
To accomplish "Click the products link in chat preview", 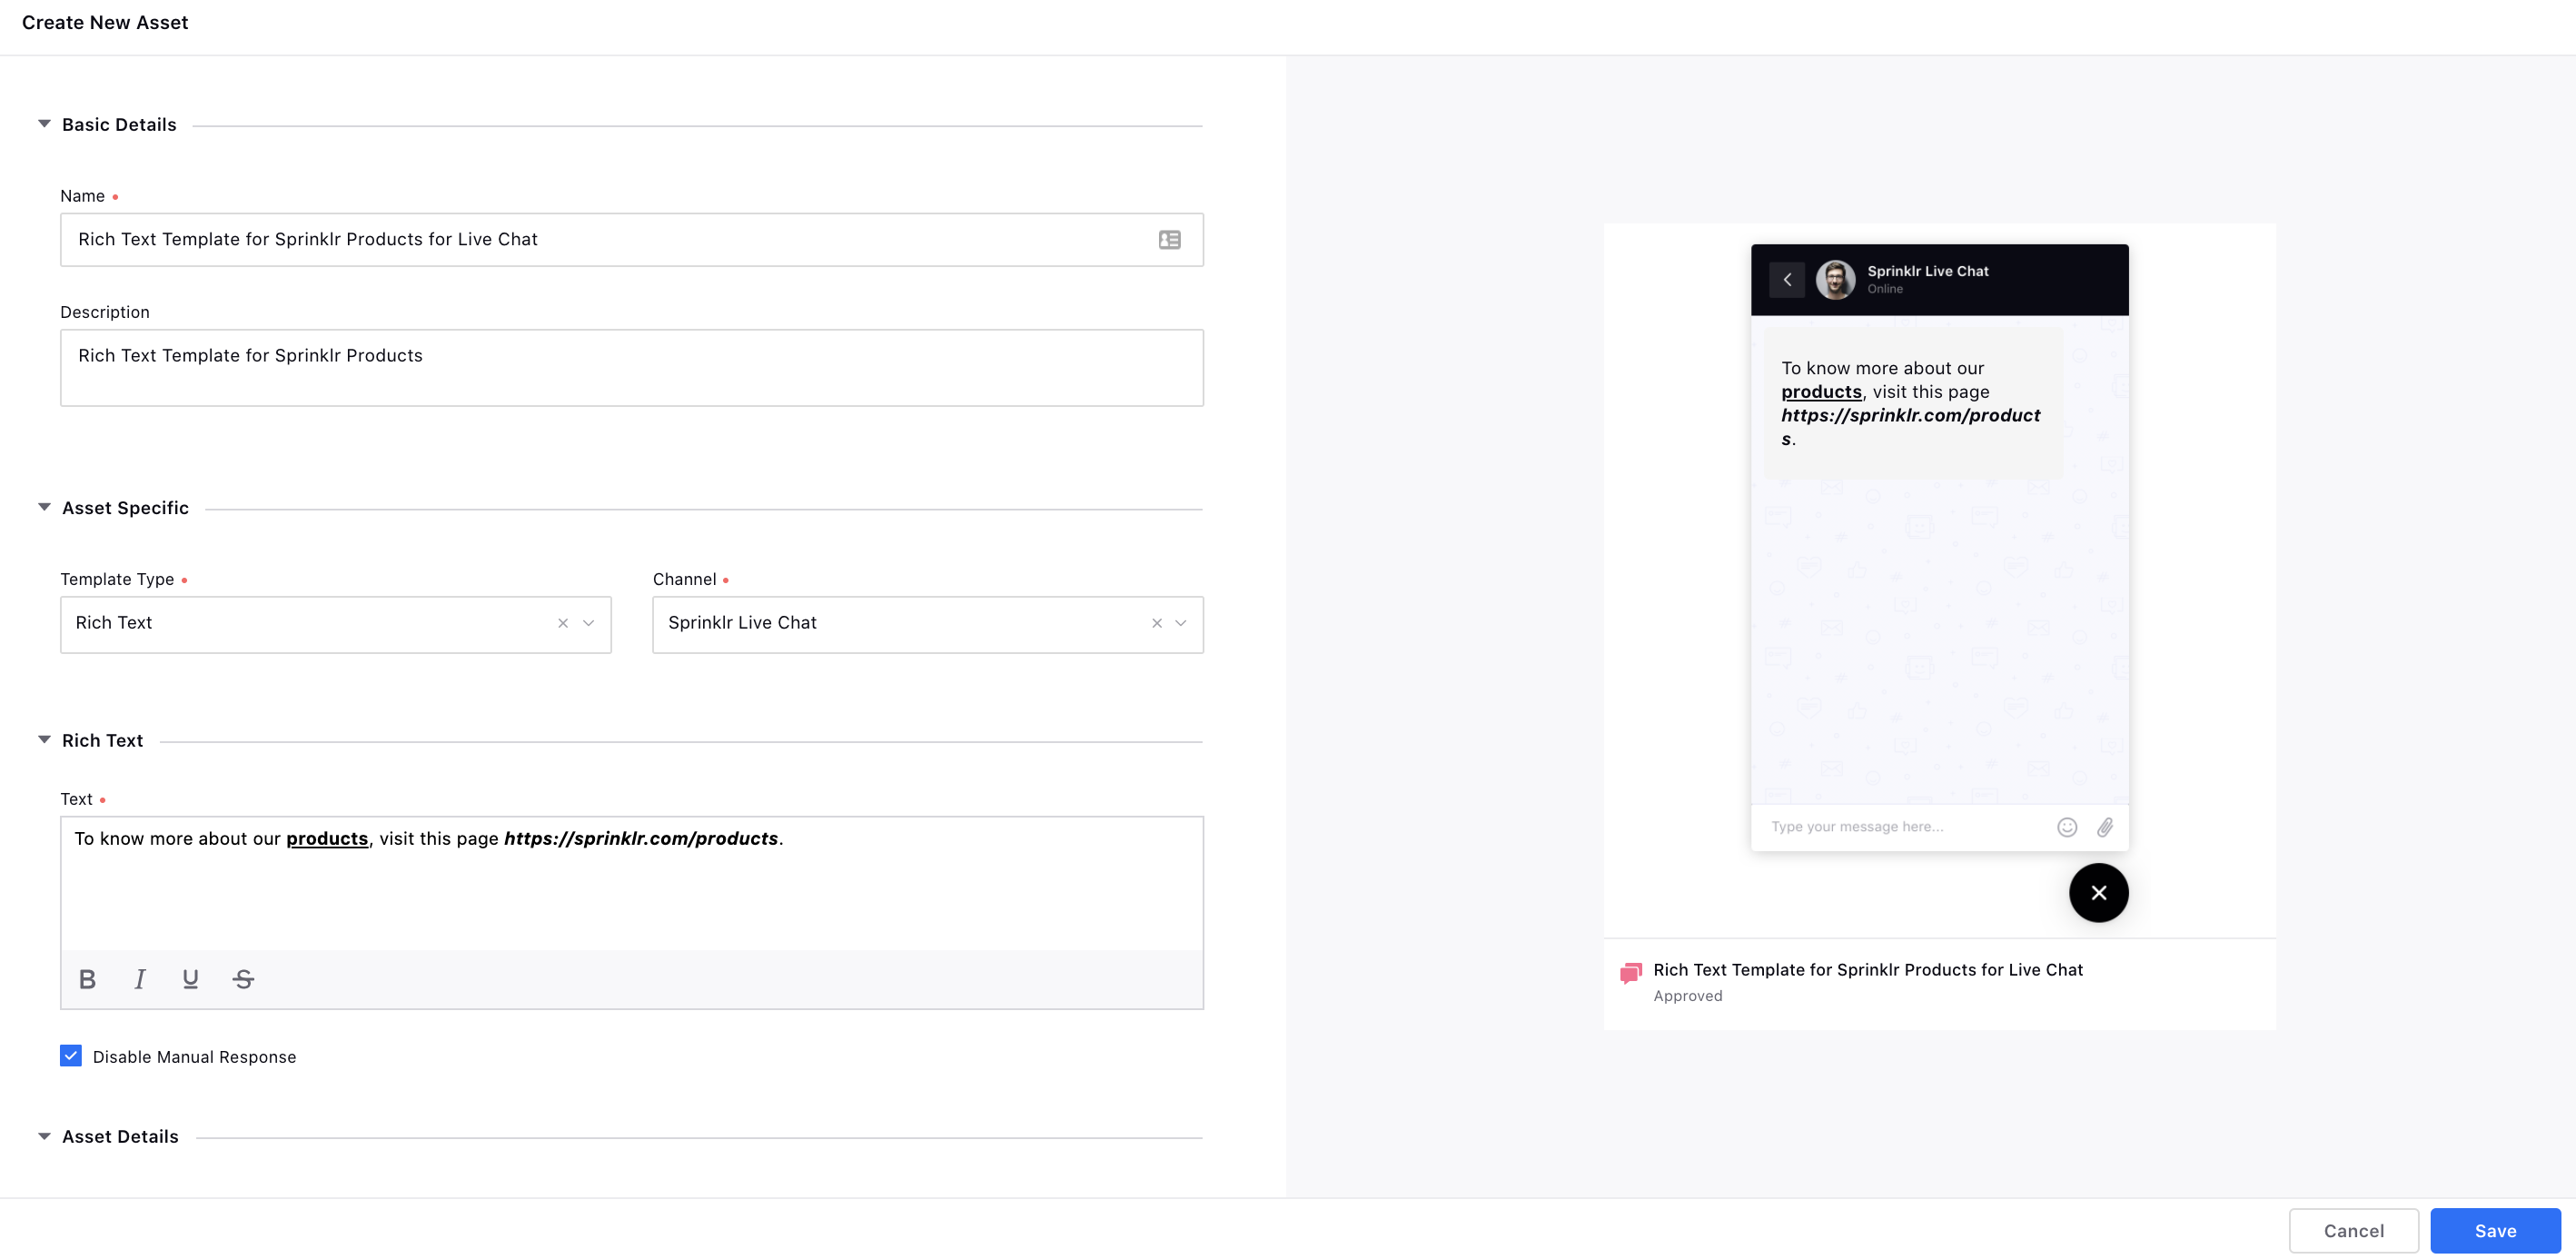I will 1821,392.
